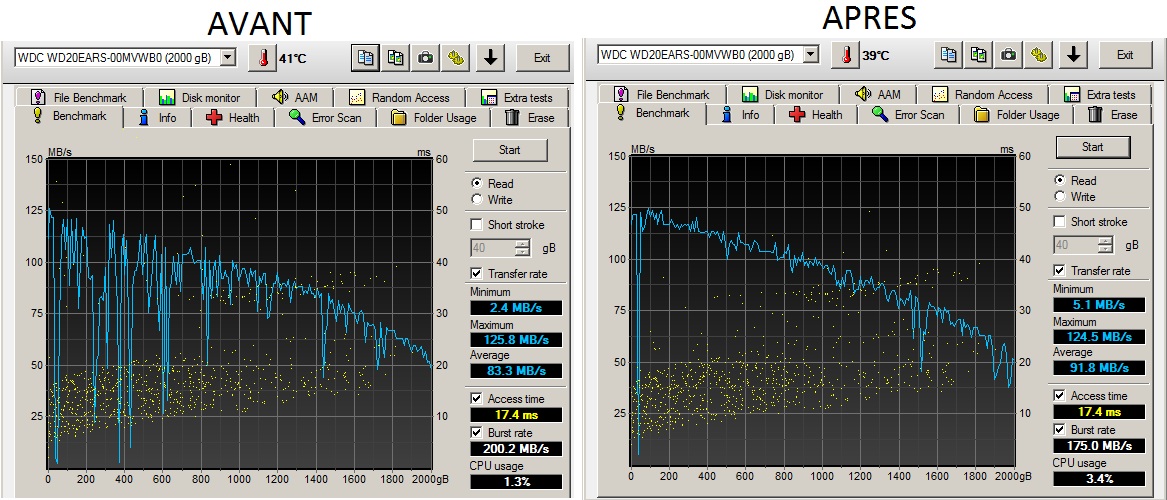
Task: Expand drive selection dropdown in AVANT window
Action: (228, 58)
